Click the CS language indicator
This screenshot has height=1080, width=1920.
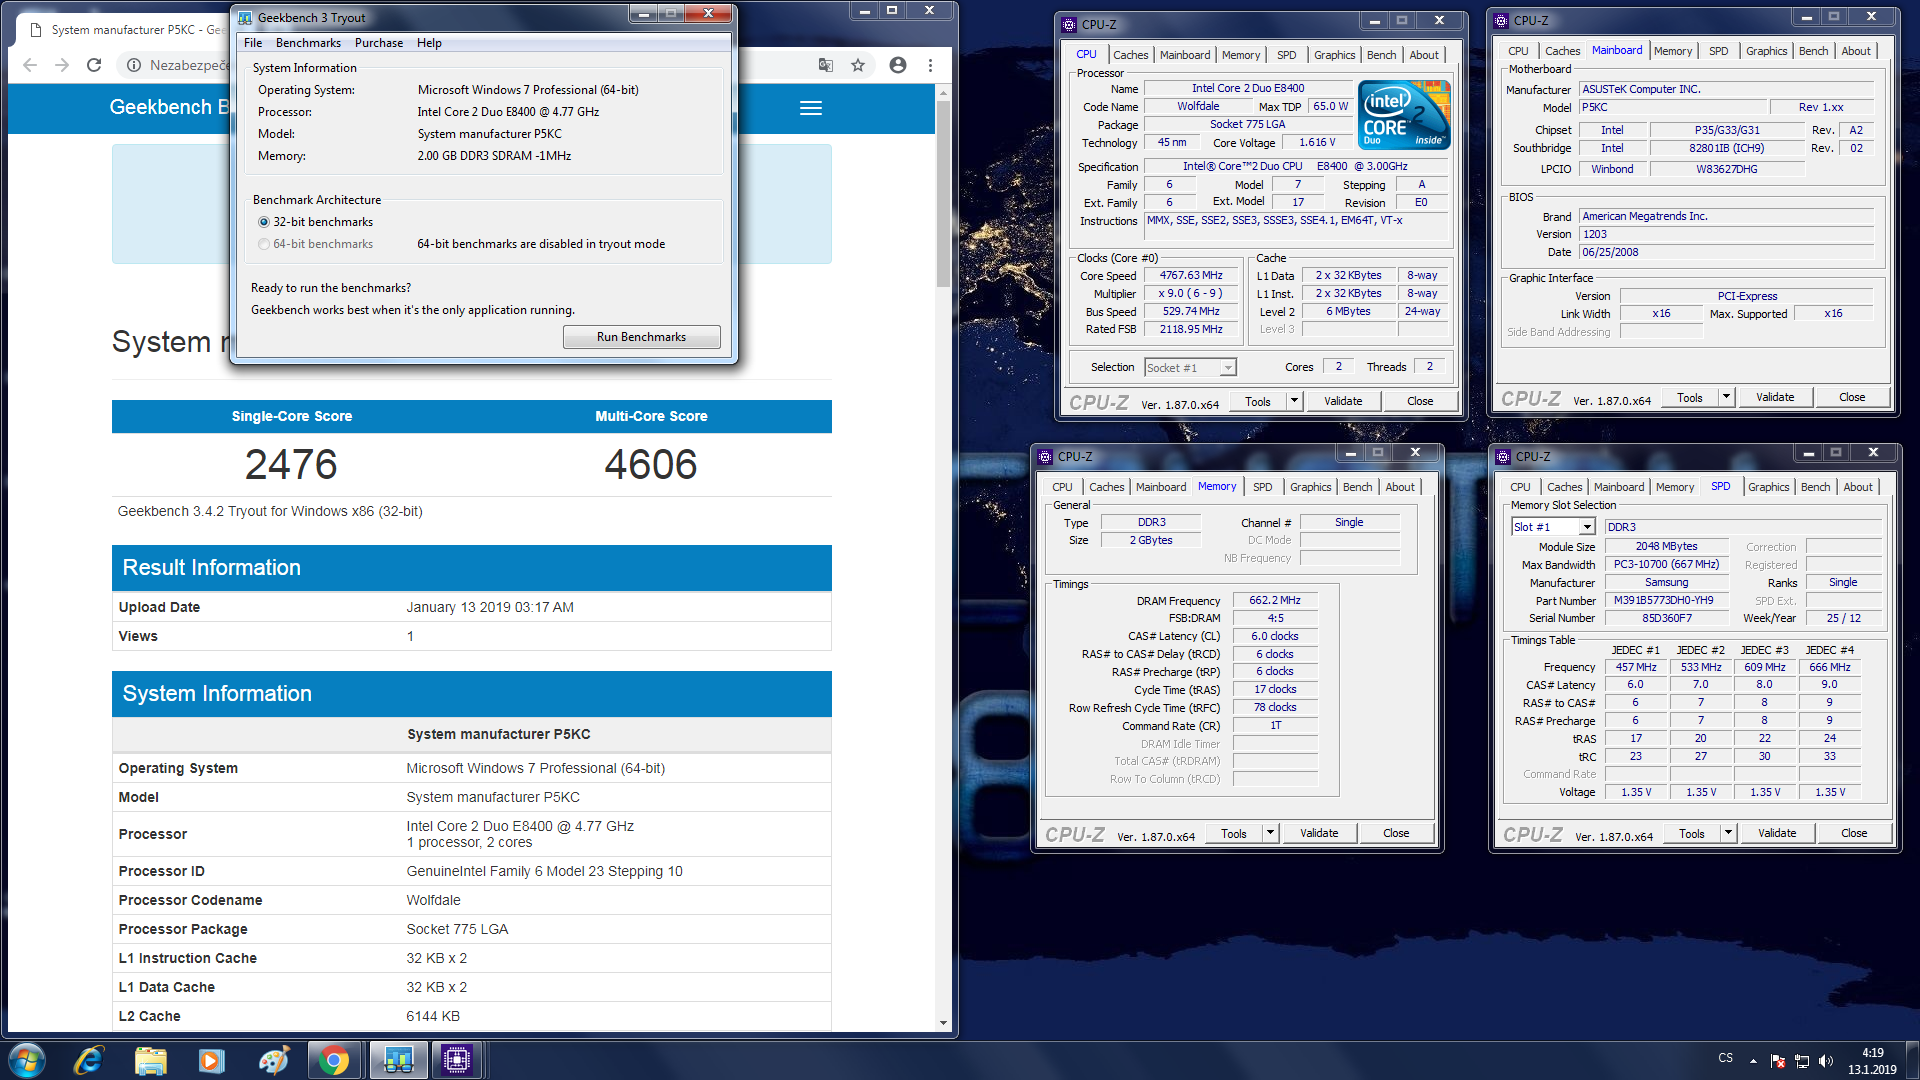pos(1725,1058)
